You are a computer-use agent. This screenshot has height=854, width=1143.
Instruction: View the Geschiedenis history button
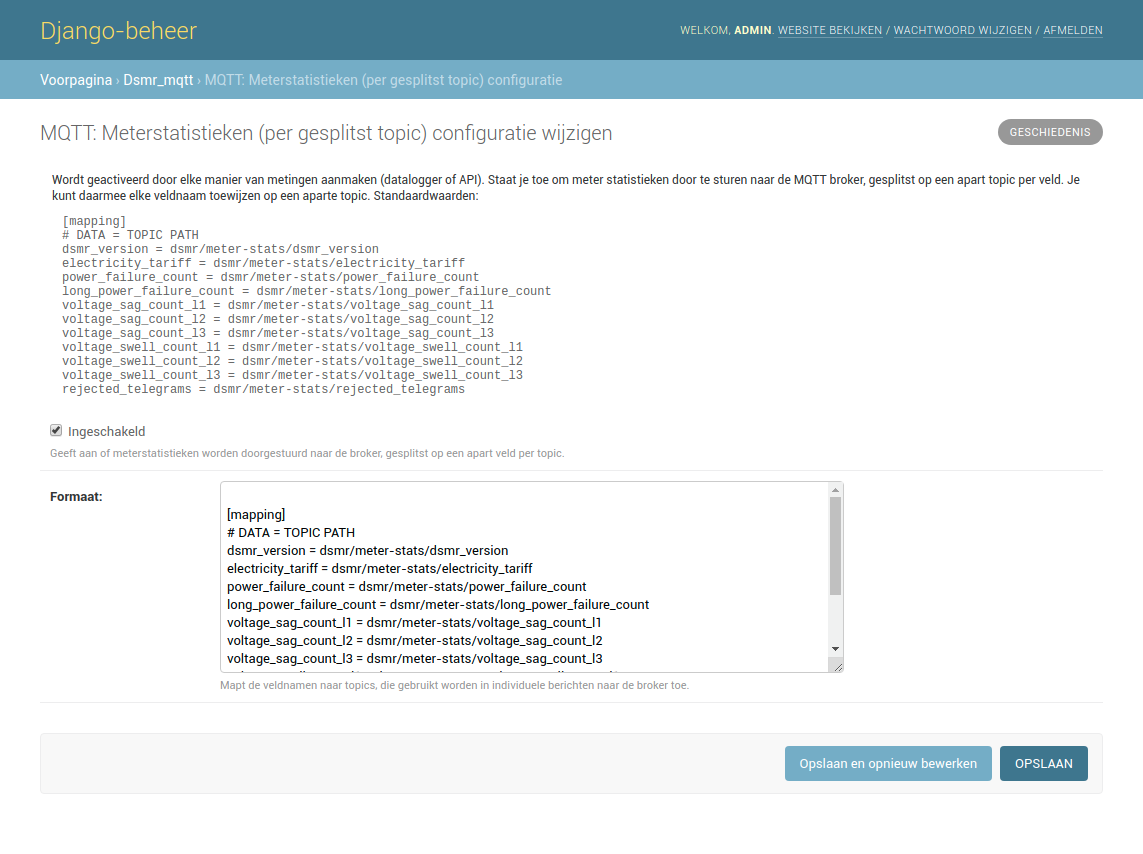(x=1050, y=132)
